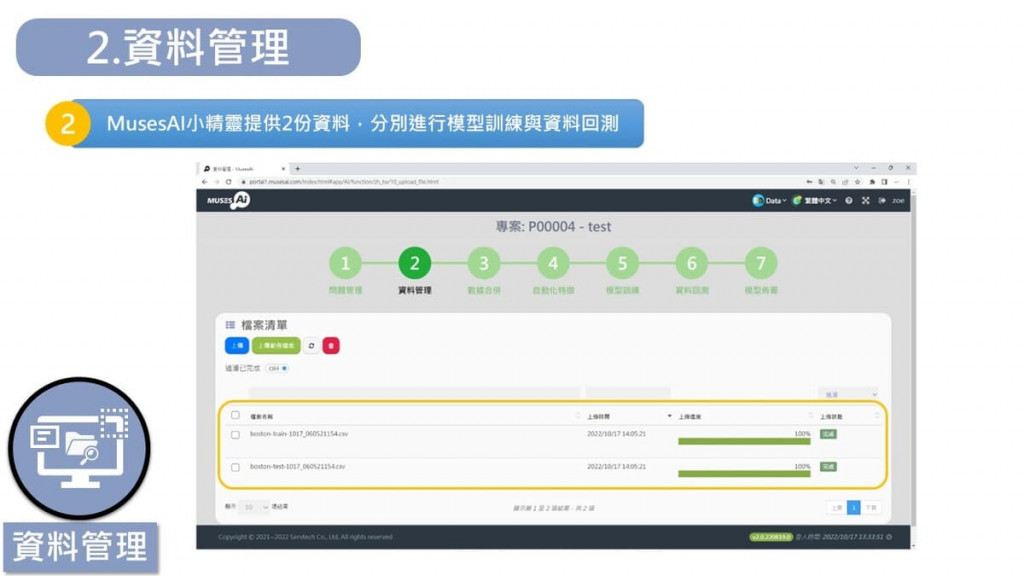Image resolution: width=1024 pixels, height=576 pixels.
Task: Open the page size 10 dropdown
Action: [254, 507]
